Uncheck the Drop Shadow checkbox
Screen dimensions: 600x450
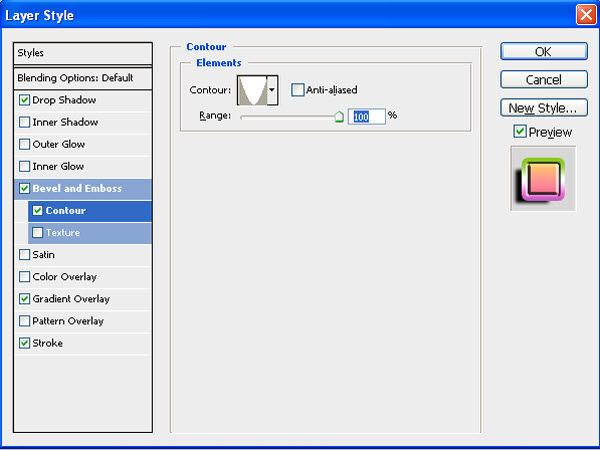pos(24,100)
